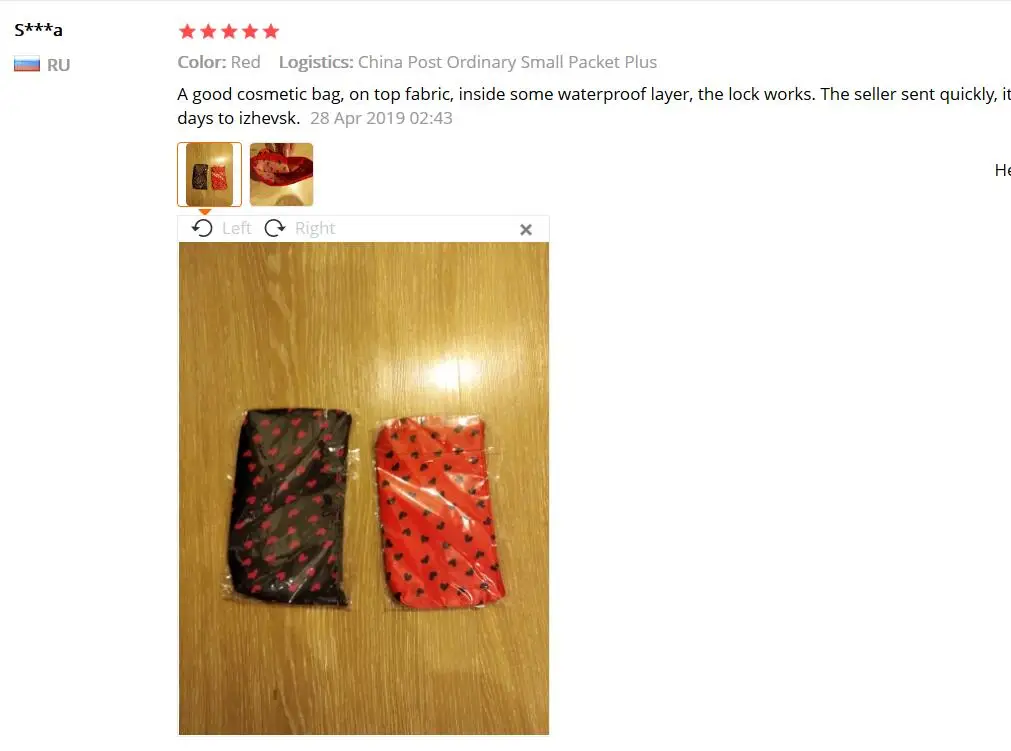Click the Right rotate label
The height and width of the screenshot is (751, 1011).
coord(315,228)
